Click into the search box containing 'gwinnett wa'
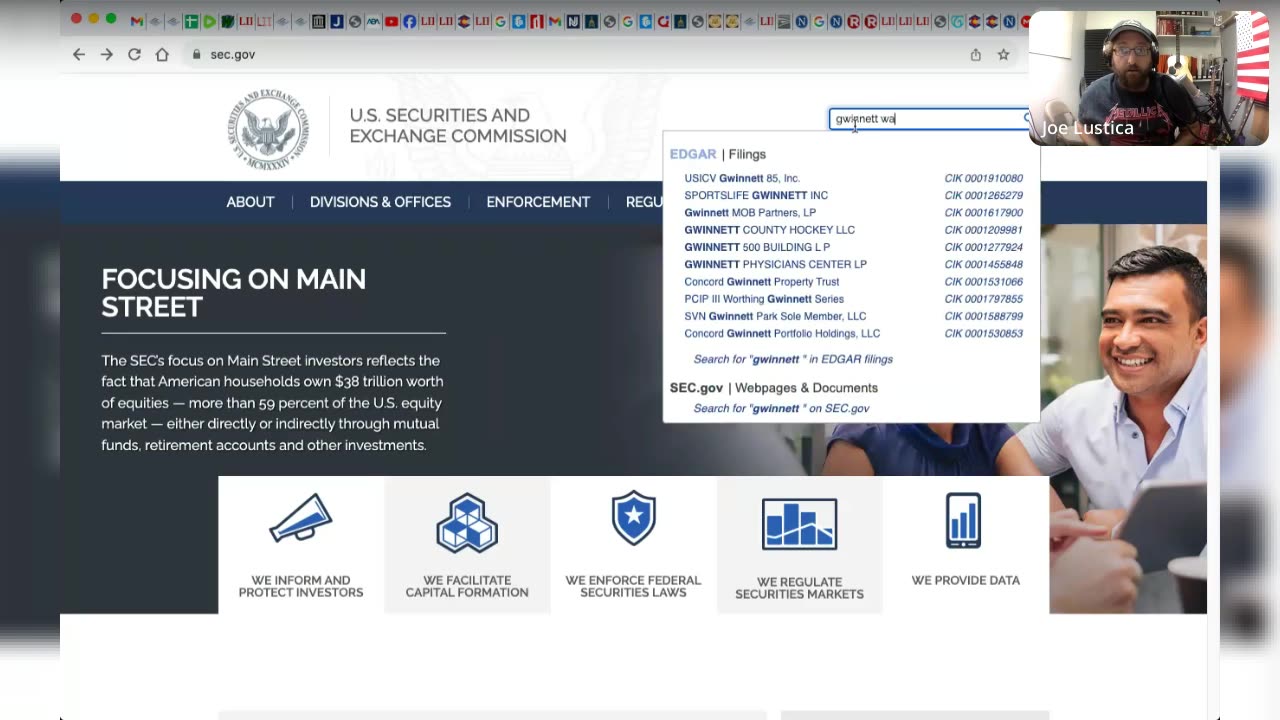 pyautogui.click(x=929, y=119)
